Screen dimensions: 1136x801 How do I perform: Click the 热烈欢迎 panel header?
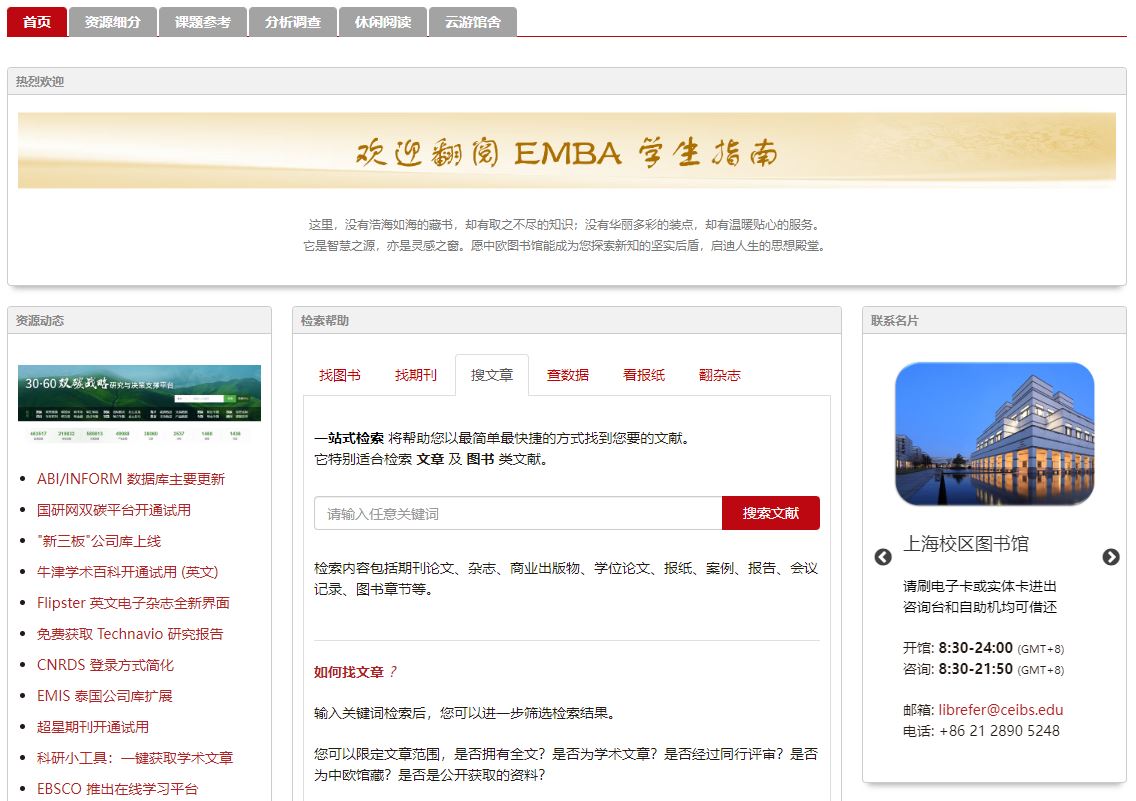(567, 81)
